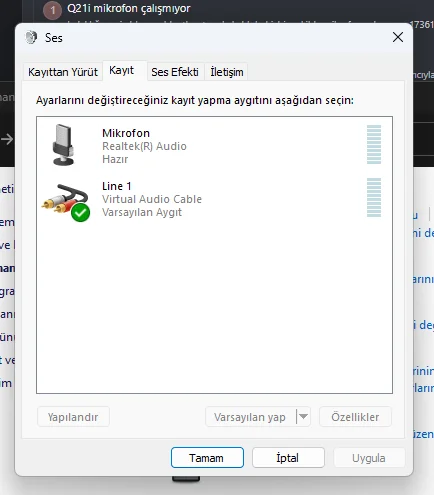Cancel with the İptal button
The image size is (434, 495).
pyautogui.click(x=288, y=458)
